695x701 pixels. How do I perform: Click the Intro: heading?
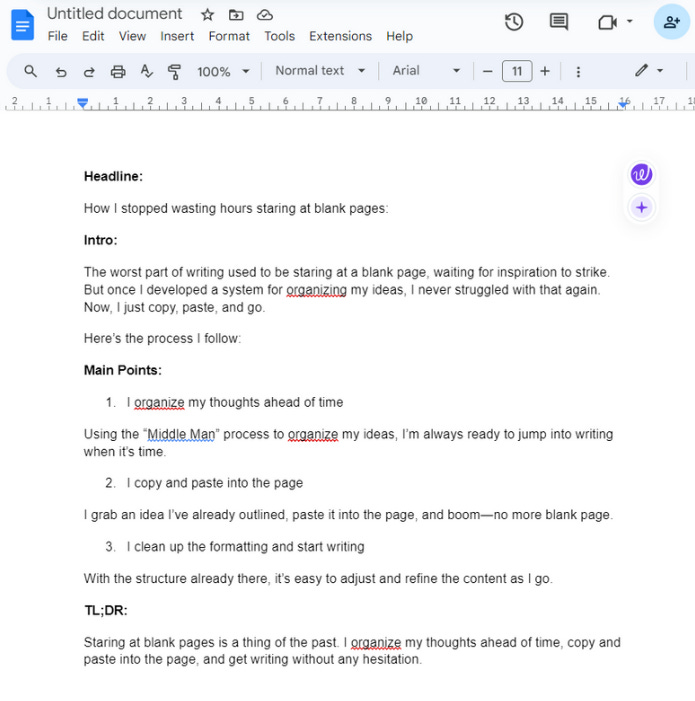point(101,241)
